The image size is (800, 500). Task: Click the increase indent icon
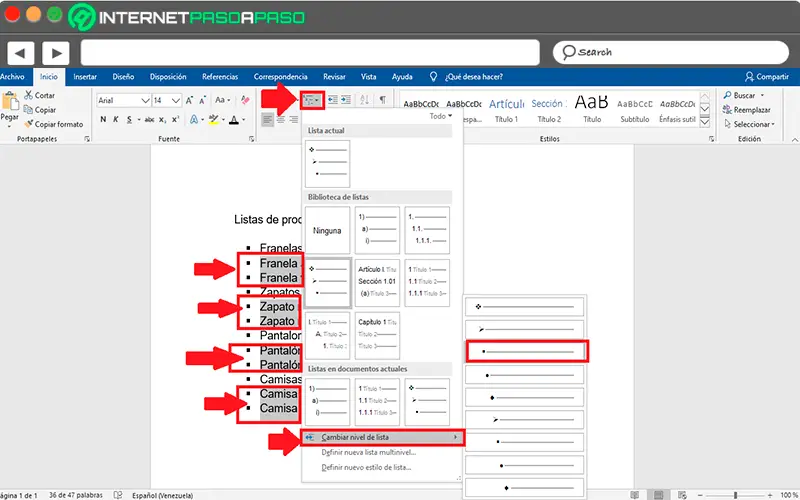click(x=346, y=100)
